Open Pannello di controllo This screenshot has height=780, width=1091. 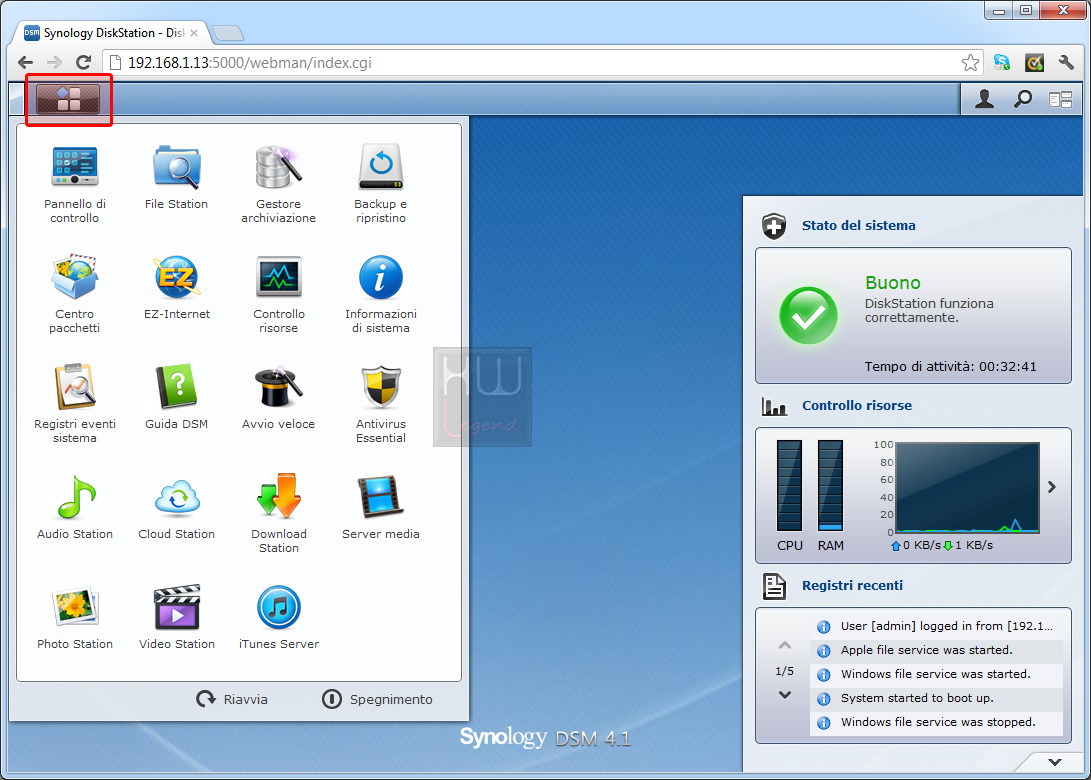click(x=74, y=184)
